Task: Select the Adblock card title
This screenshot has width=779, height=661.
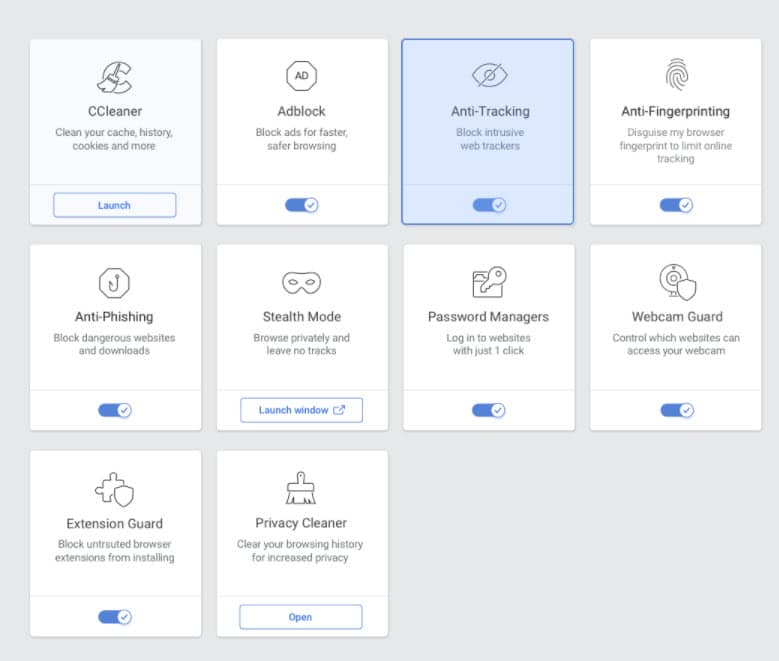Action: [x=302, y=111]
